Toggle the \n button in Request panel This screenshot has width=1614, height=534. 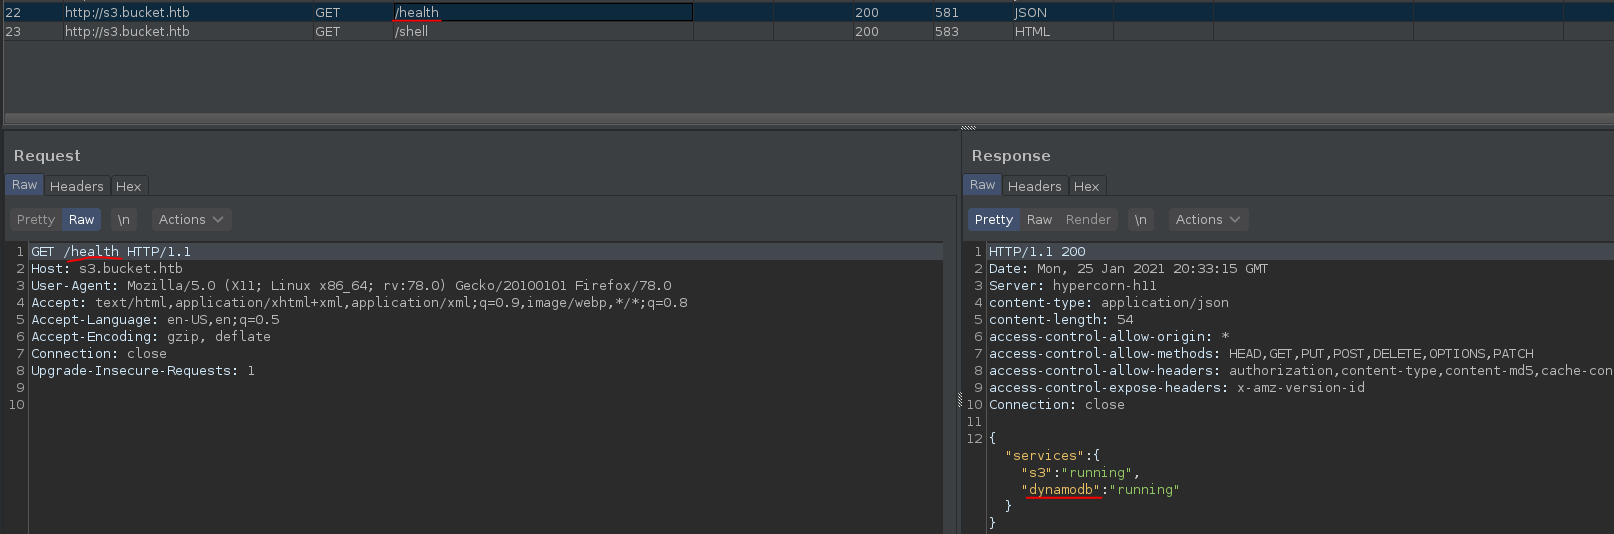(123, 220)
